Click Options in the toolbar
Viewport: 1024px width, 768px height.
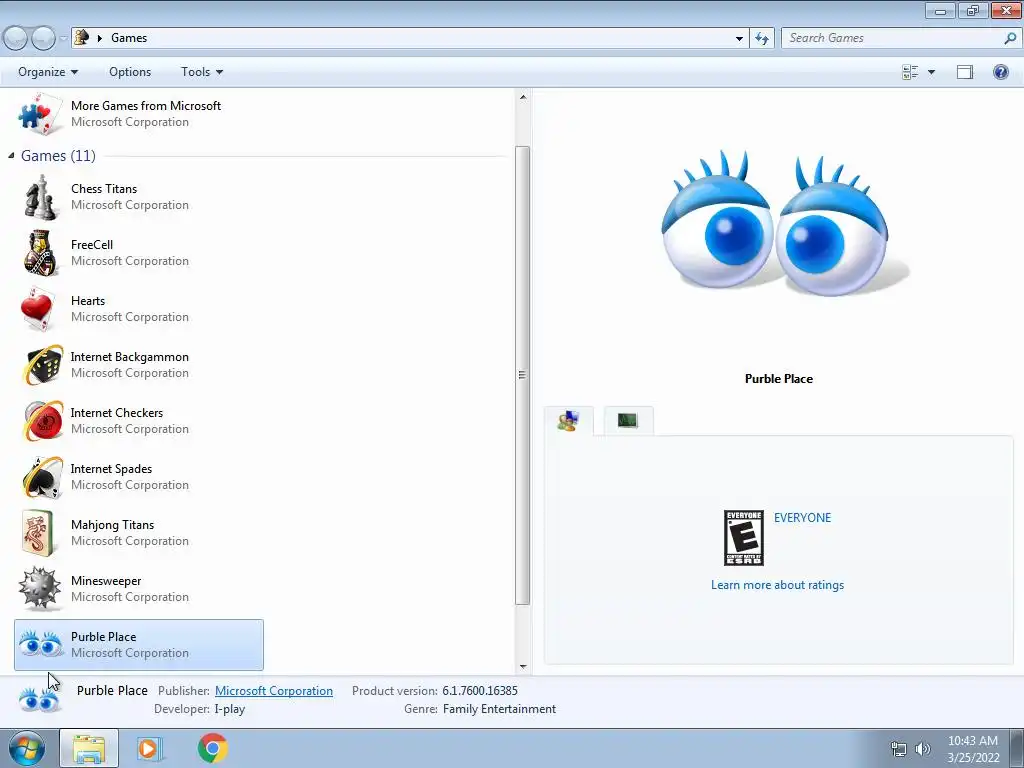click(x=130, y=72)
